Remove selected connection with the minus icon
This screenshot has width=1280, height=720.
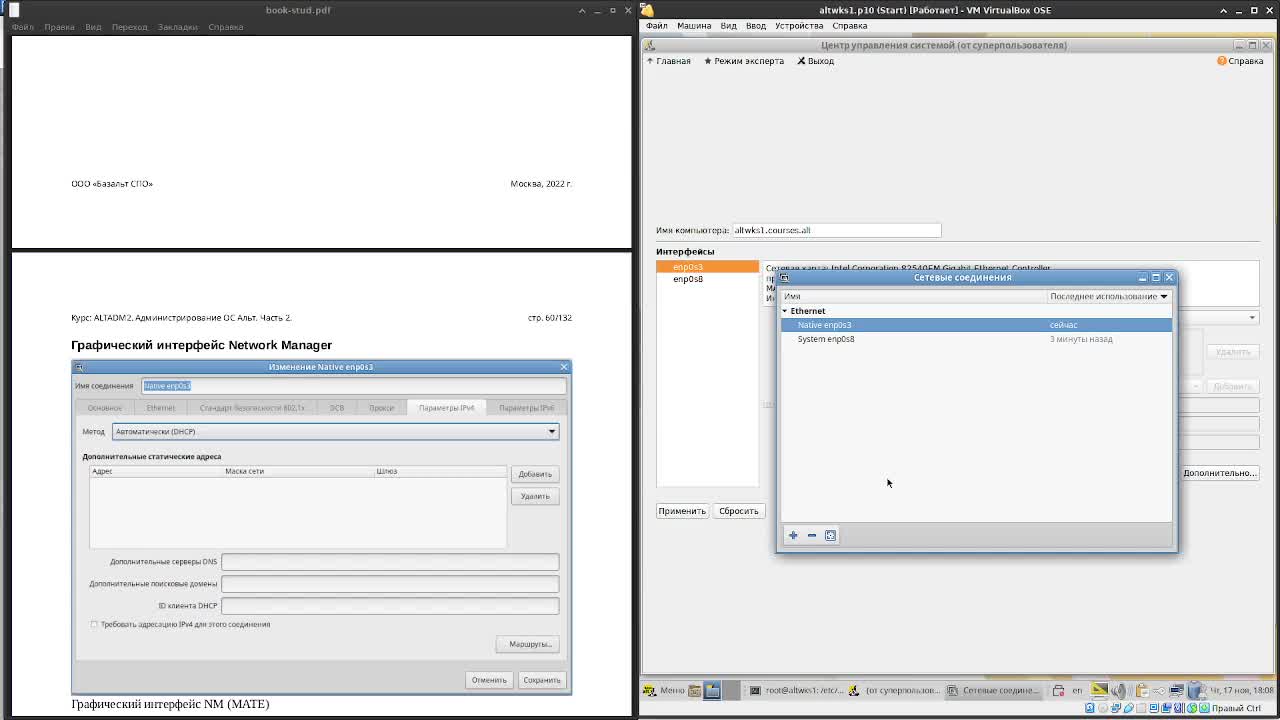812,535
